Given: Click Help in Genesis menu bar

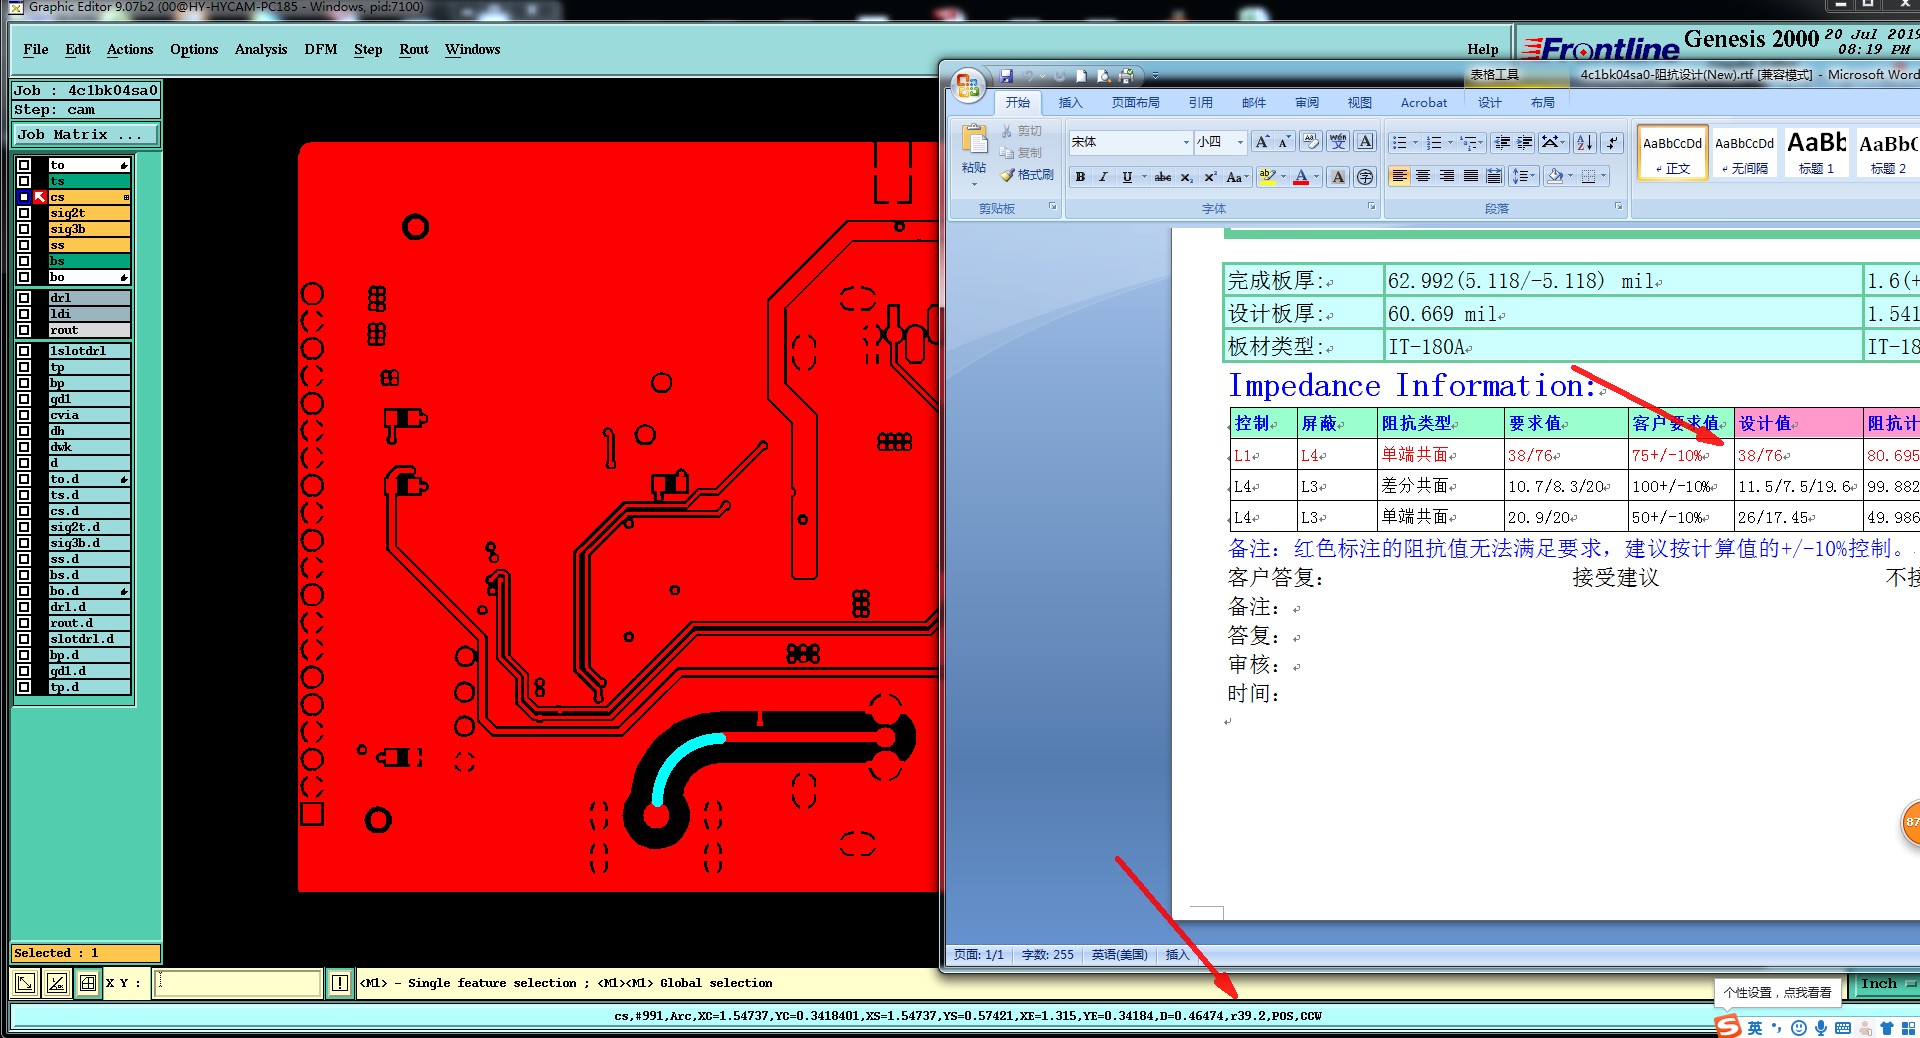Looking at the screenshot, I should coord(1482,49).
